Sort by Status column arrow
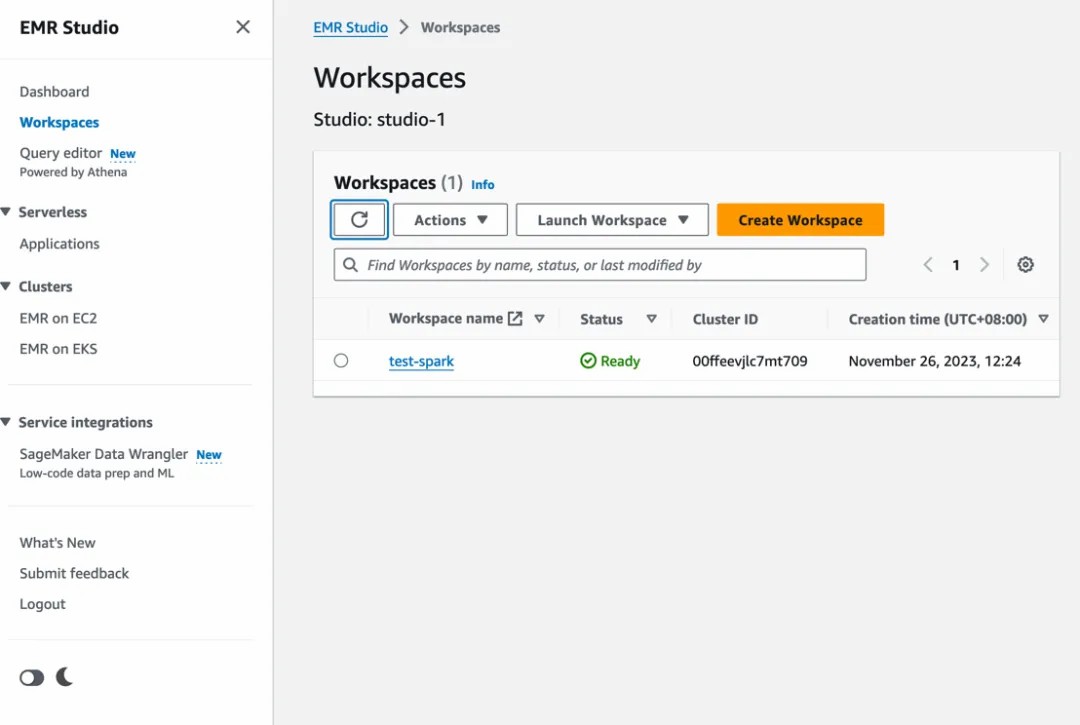 651,319
